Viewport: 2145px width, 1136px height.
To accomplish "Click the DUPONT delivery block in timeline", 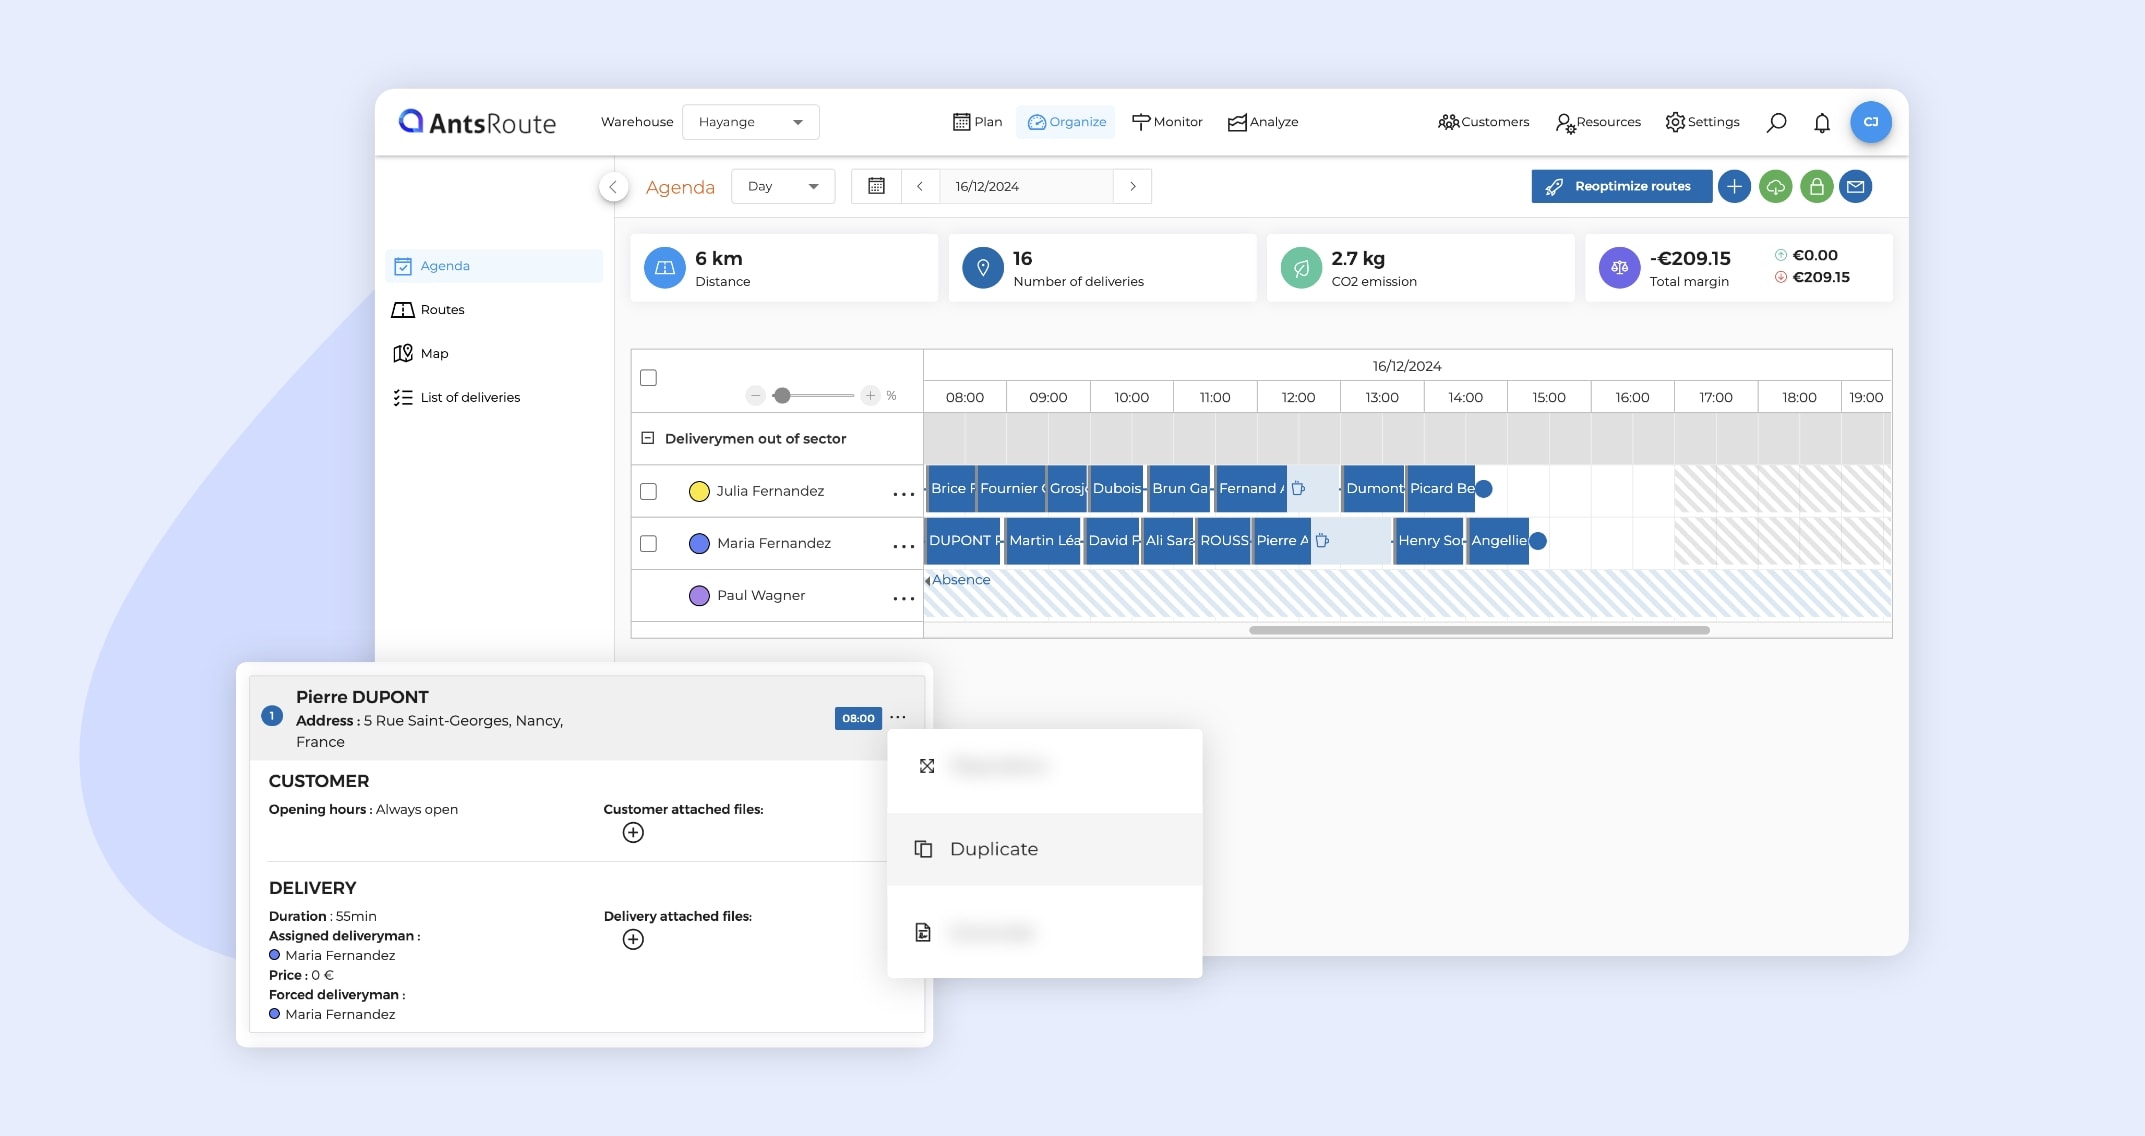I will tap(962, 541).
